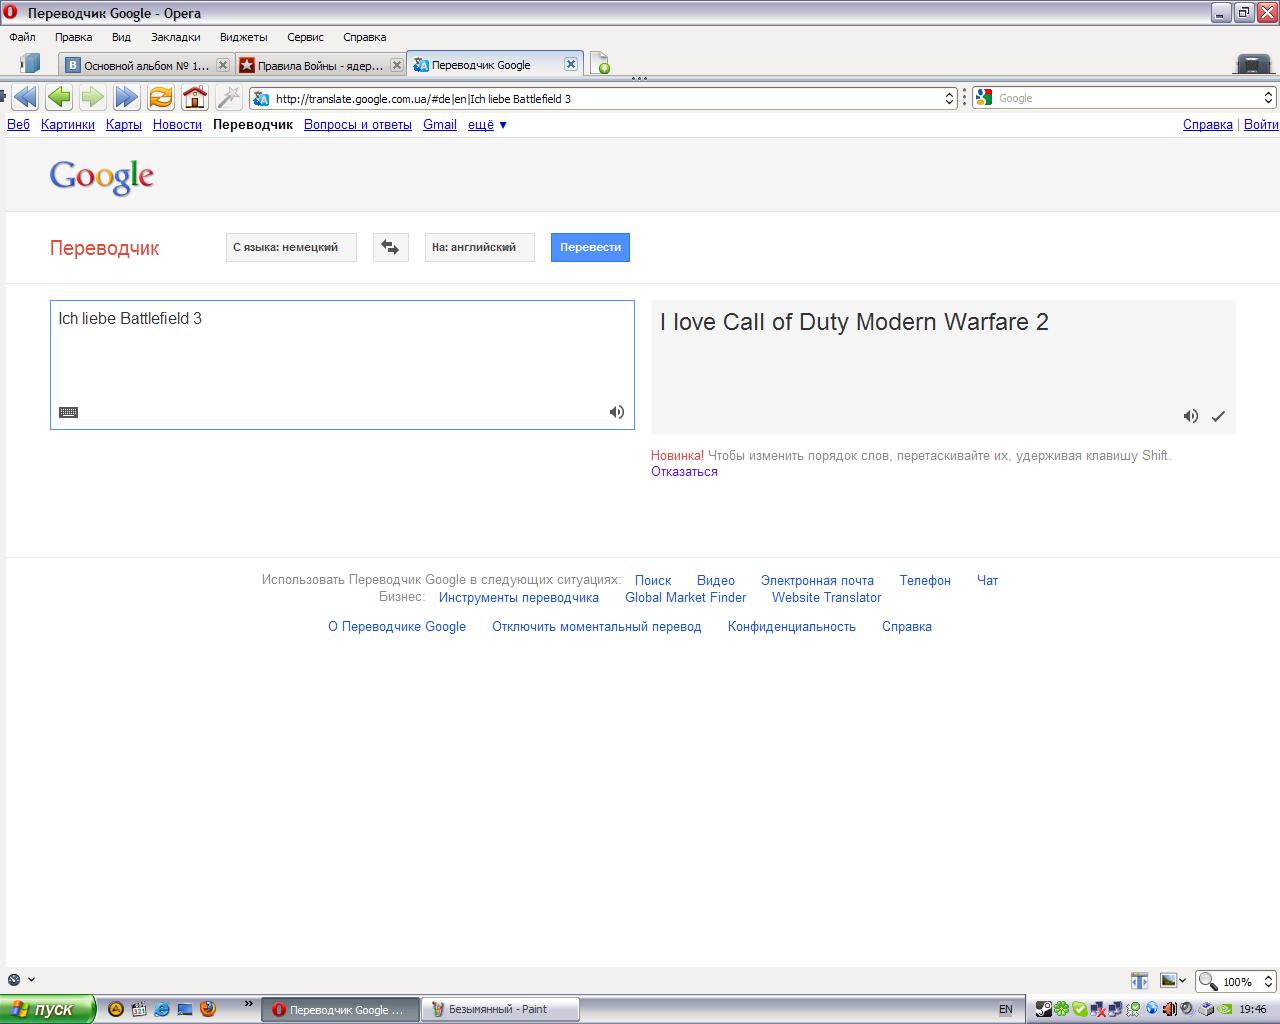Open the Global Market Finder link
Viewport: 1280px width, 1024px height.
[686, 598]
